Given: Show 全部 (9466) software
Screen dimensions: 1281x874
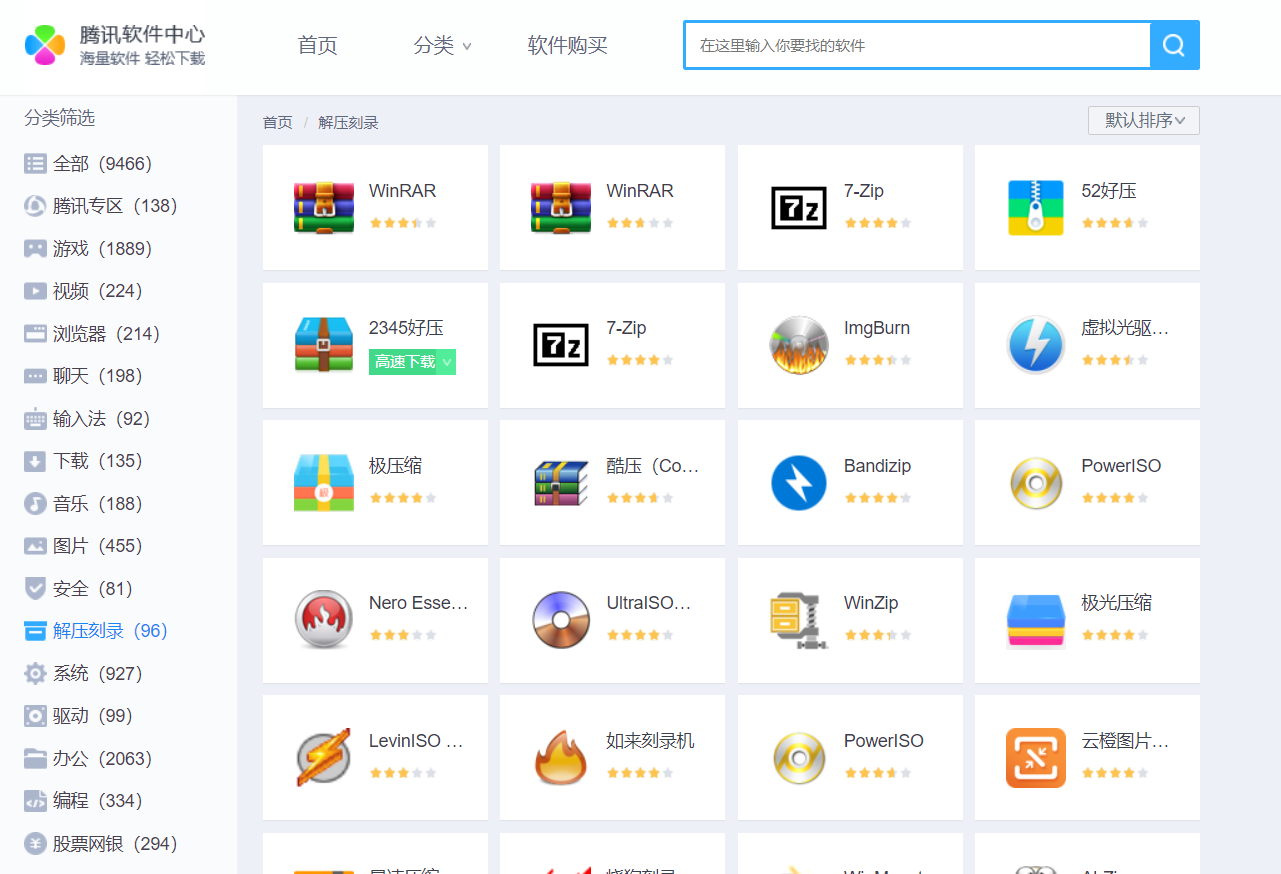Looking at the screenshot, I should tap(88, 164).
